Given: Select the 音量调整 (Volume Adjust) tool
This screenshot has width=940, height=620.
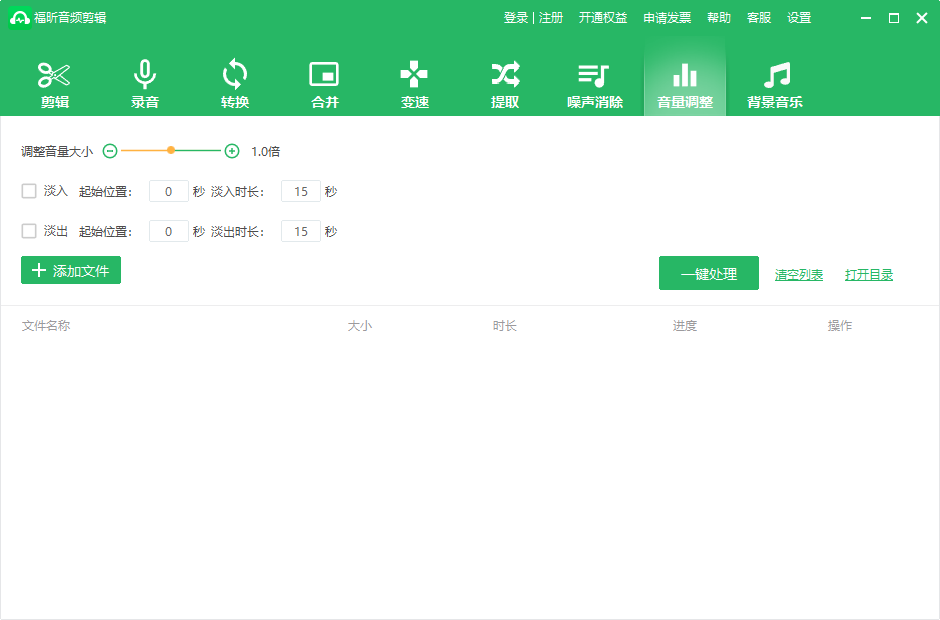Looking at the screenshot, I should pyautogui.click(x=684, y=82).
